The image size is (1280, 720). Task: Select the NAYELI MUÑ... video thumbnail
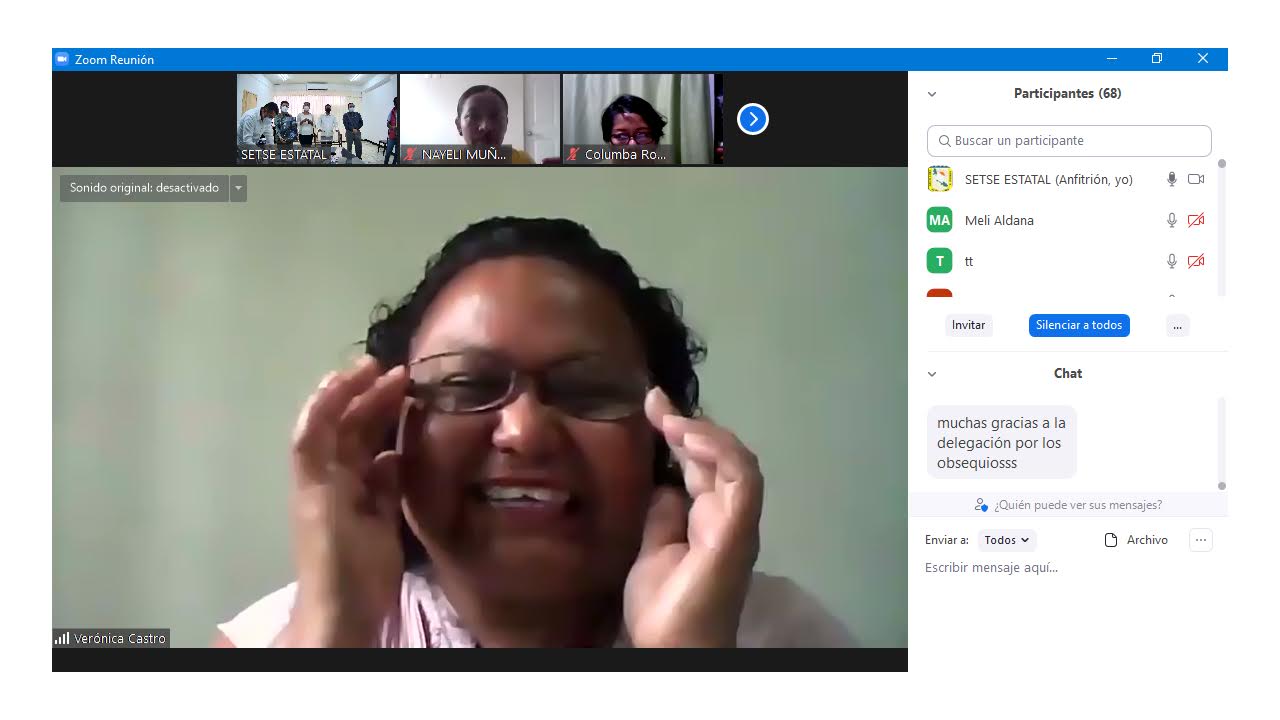480,119
